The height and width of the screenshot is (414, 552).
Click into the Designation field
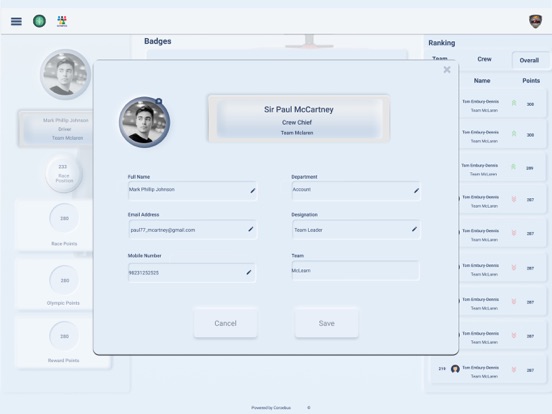click(356, 230)
